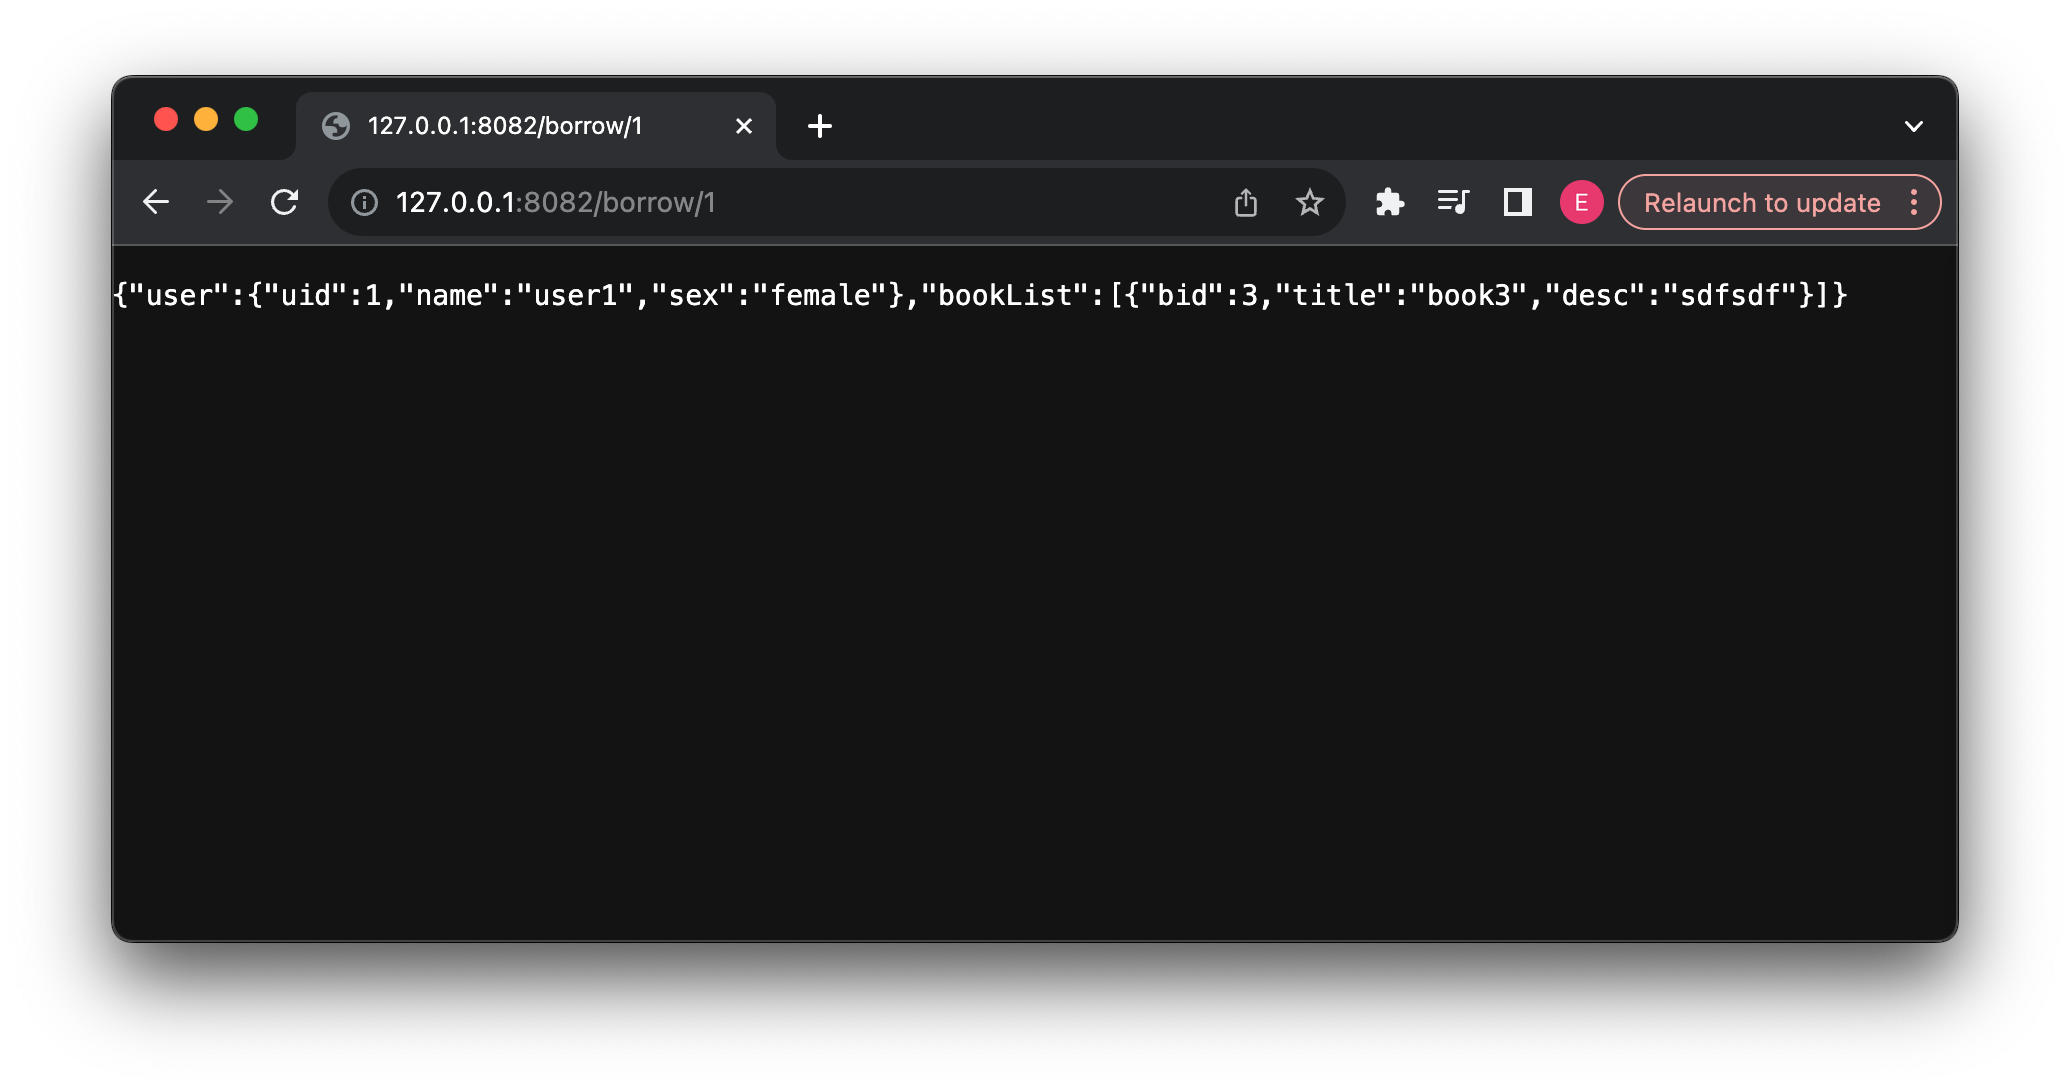
Task: Click inside the address bar
Action: coord(800,201)
